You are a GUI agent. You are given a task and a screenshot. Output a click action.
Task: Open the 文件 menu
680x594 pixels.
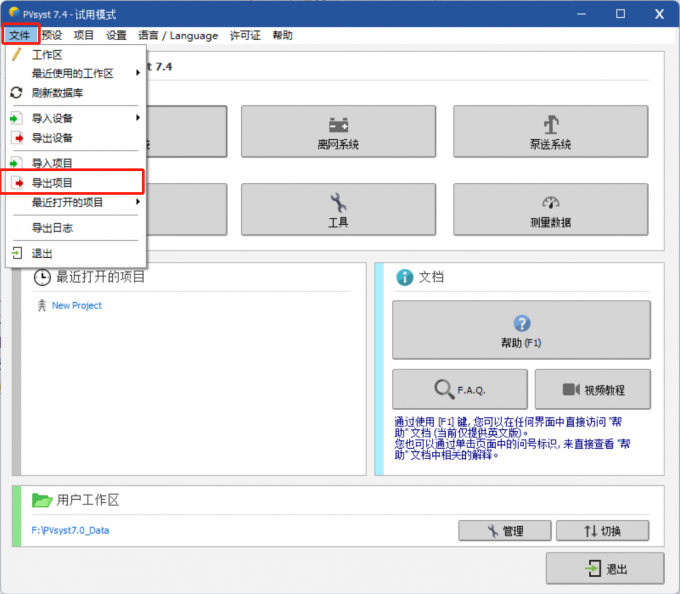[20, 35]
